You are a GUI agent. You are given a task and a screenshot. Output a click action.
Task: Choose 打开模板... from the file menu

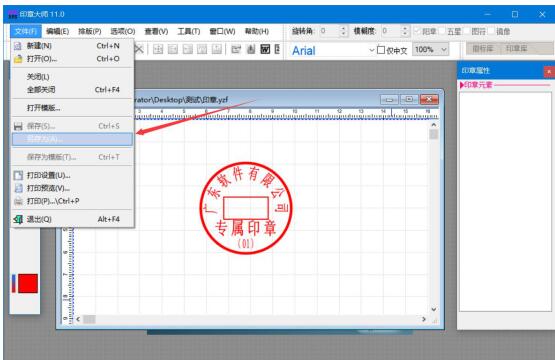(73, 108)
